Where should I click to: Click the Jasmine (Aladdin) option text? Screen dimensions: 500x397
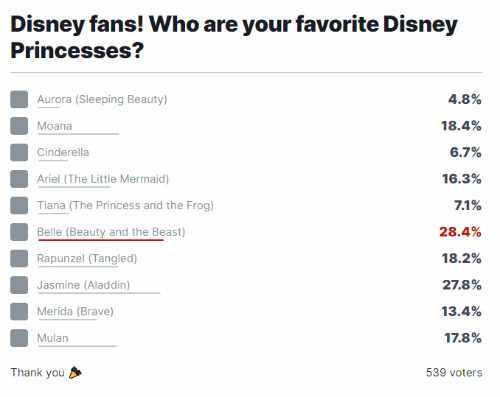coord(83,285)
